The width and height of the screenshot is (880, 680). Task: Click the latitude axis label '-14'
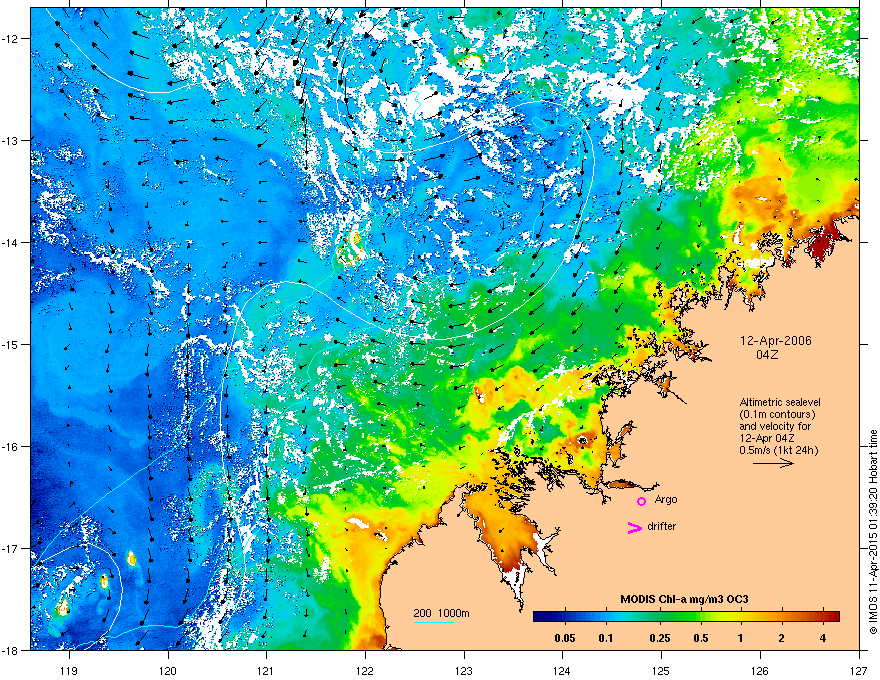pos(10,242)
